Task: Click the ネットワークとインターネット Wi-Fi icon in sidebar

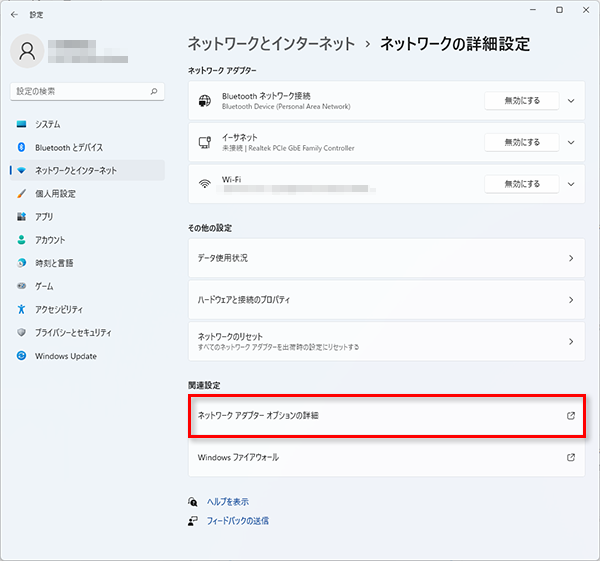Action: pyautogui.click(x=21, y=170)
